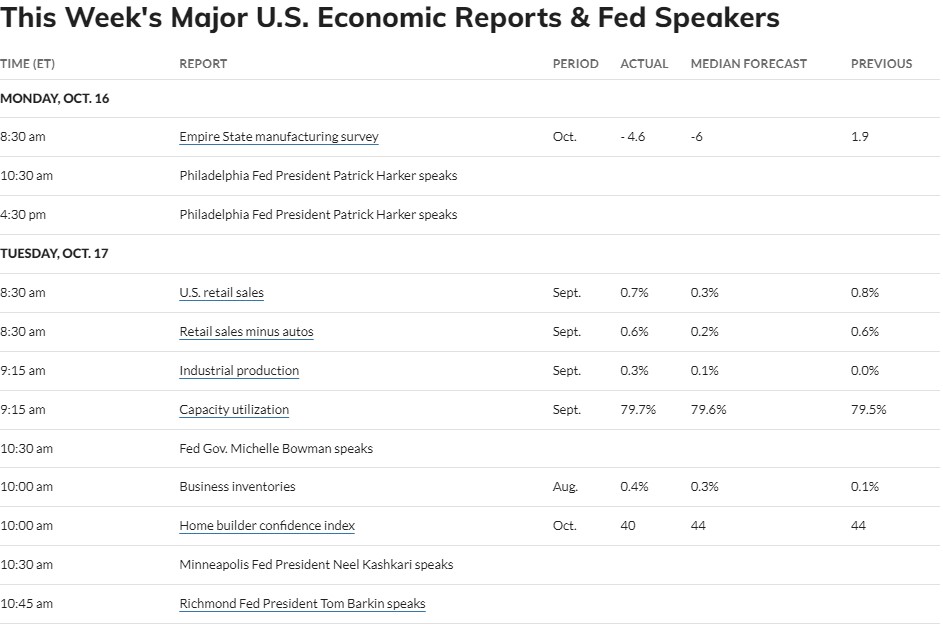Click the Fed Gov. Michelle Bowman speaks entry
Screen dimensions: 943x629
click(276, 449)
